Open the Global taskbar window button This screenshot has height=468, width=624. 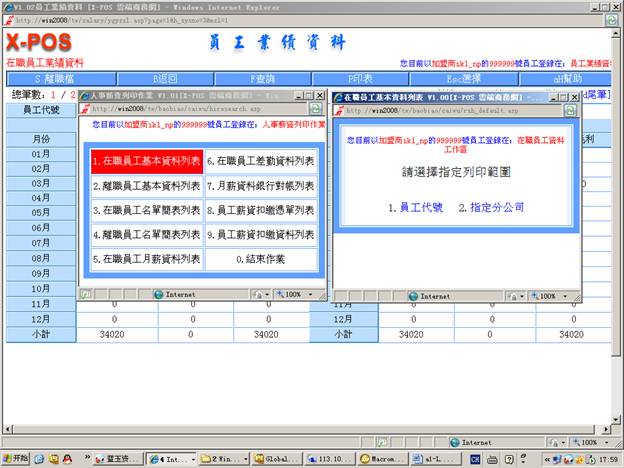coord(275,459)
